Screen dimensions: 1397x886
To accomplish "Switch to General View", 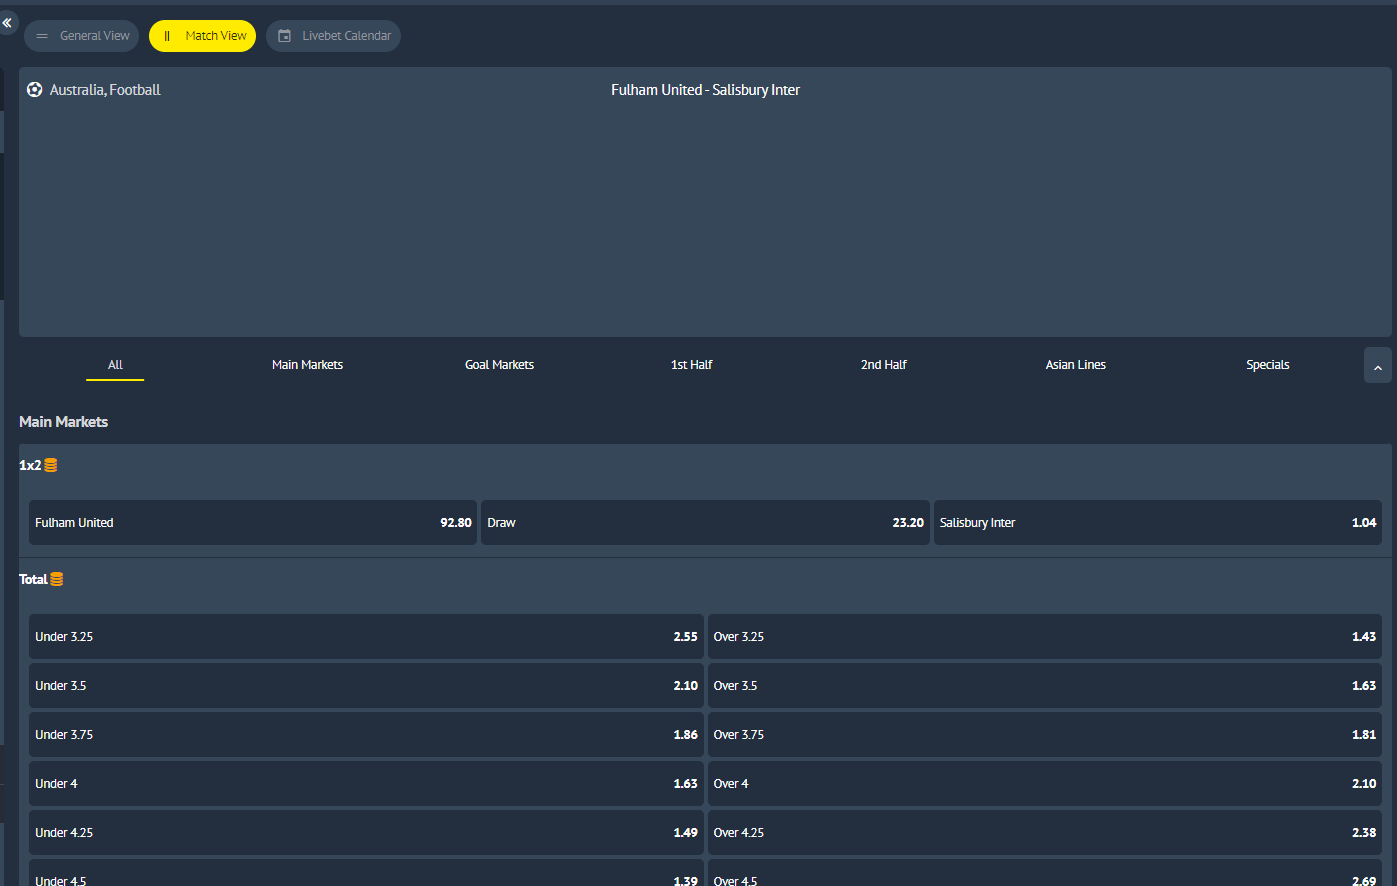I will tap(82, 36).
